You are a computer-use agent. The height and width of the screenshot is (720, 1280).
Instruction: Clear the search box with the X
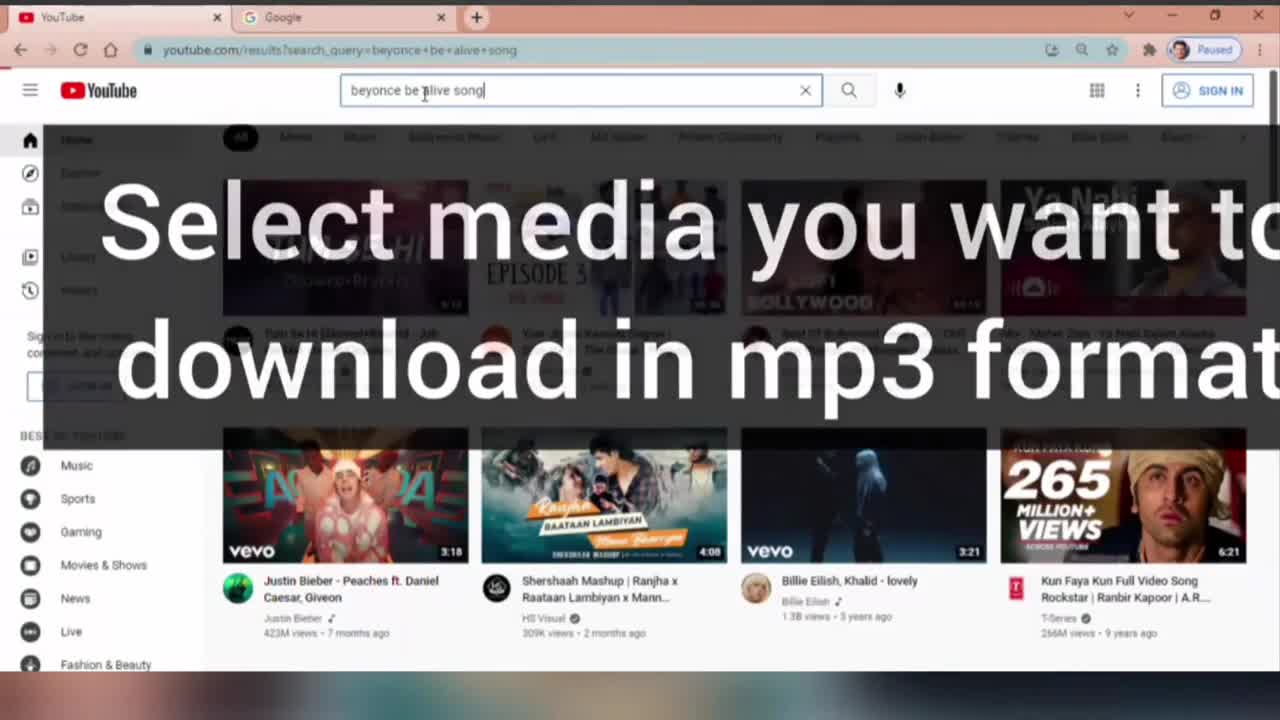[805, 90]
